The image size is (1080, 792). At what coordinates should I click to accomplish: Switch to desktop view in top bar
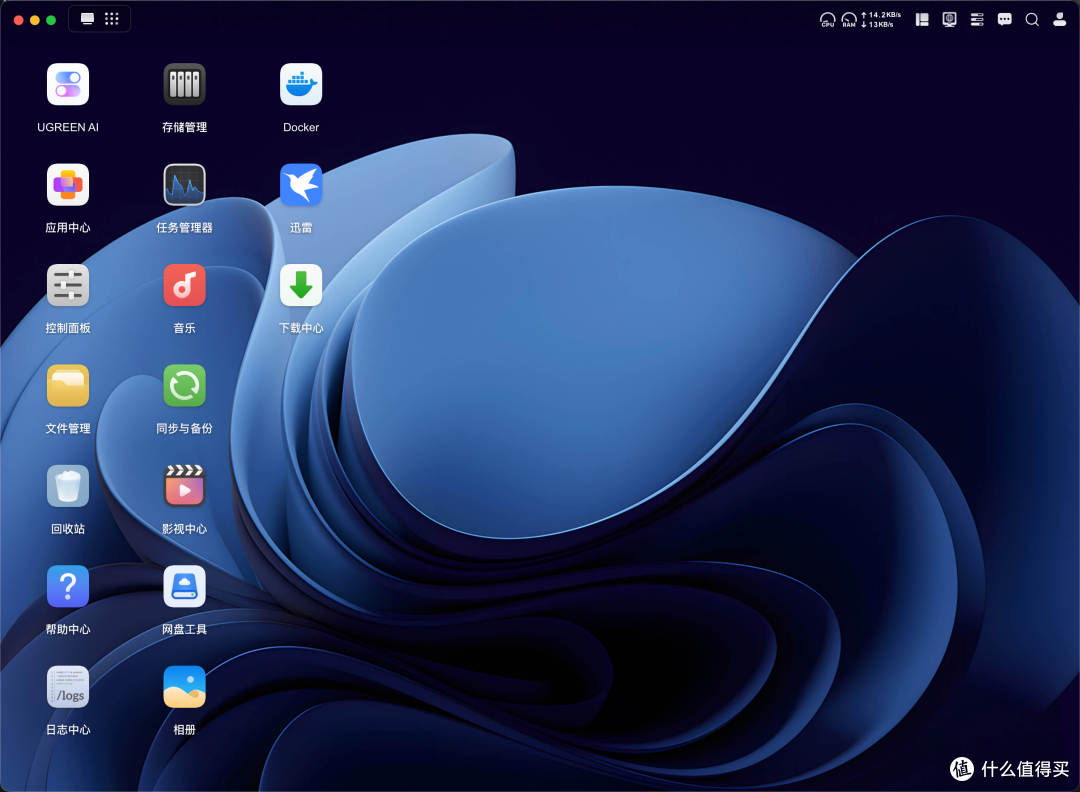[87, 19]
